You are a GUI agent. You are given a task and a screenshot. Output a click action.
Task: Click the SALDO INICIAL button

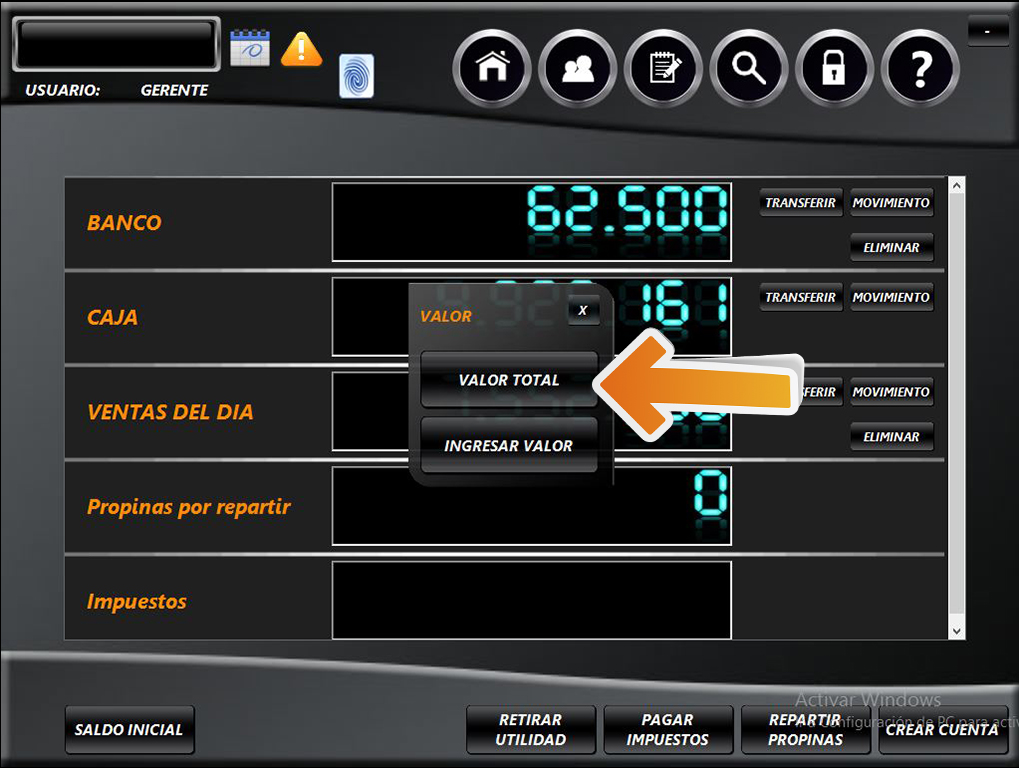129,730
